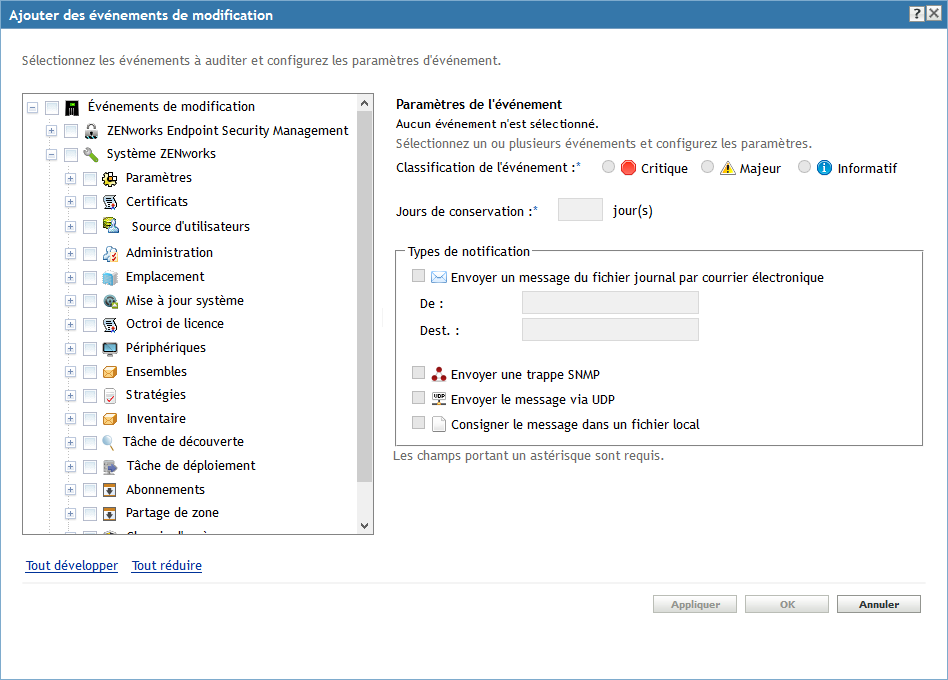The image size is (948, 680).
Task: Open help with the question mark button
Action: point(917,14)
